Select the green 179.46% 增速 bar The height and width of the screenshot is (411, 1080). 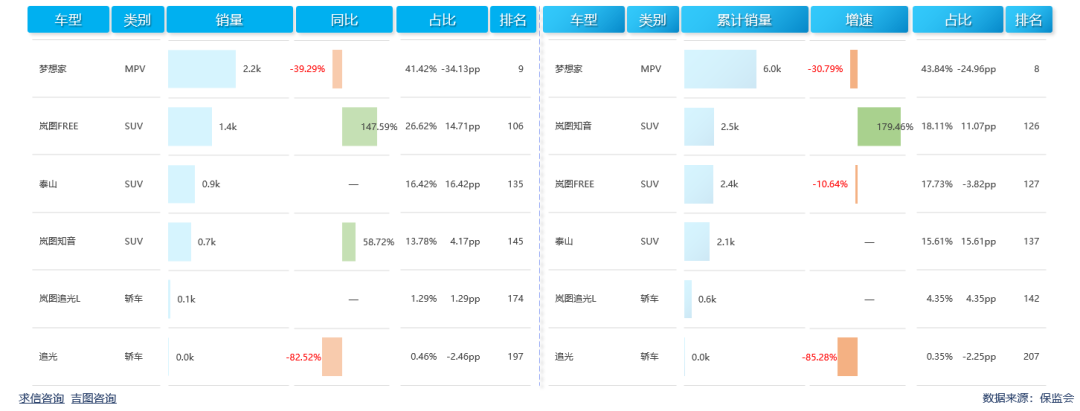pyautogui.click(x=878, y=127)
